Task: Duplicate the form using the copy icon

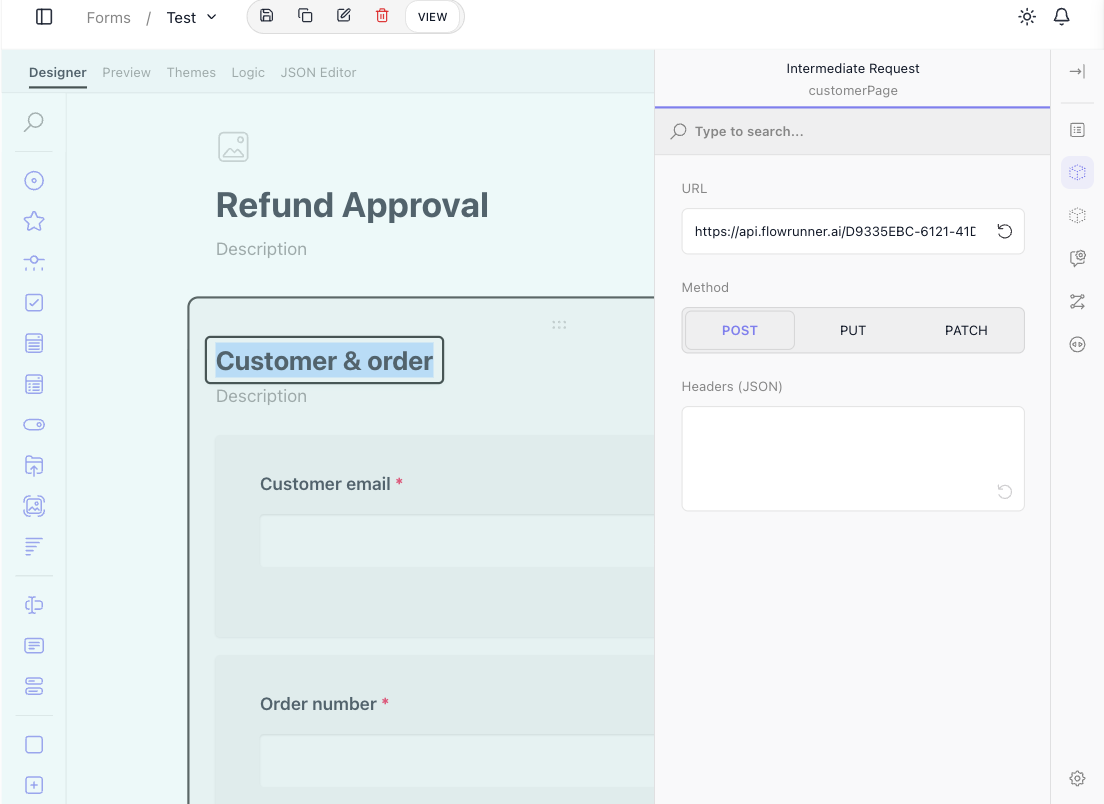Action: tap(305, 15)
